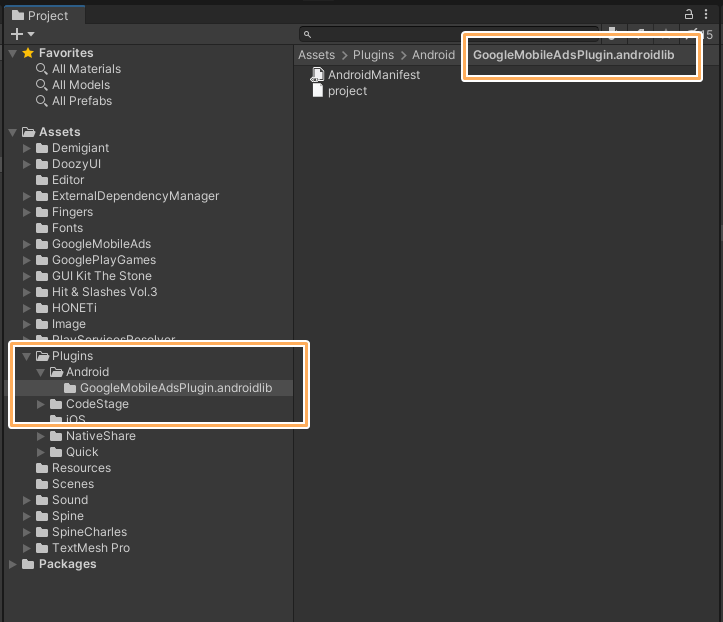
Task: Click the Assets open-folder icon in the tree
Action: pyautogui.click(x=29, y=132)
